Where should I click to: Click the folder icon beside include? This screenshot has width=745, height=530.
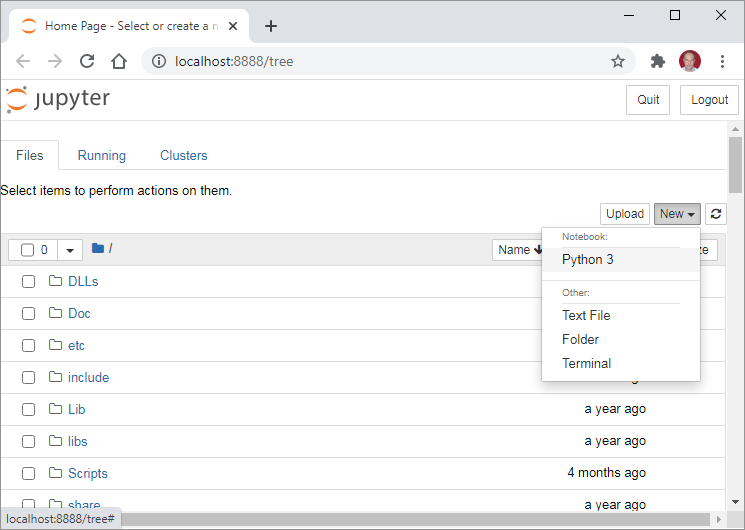56,377
